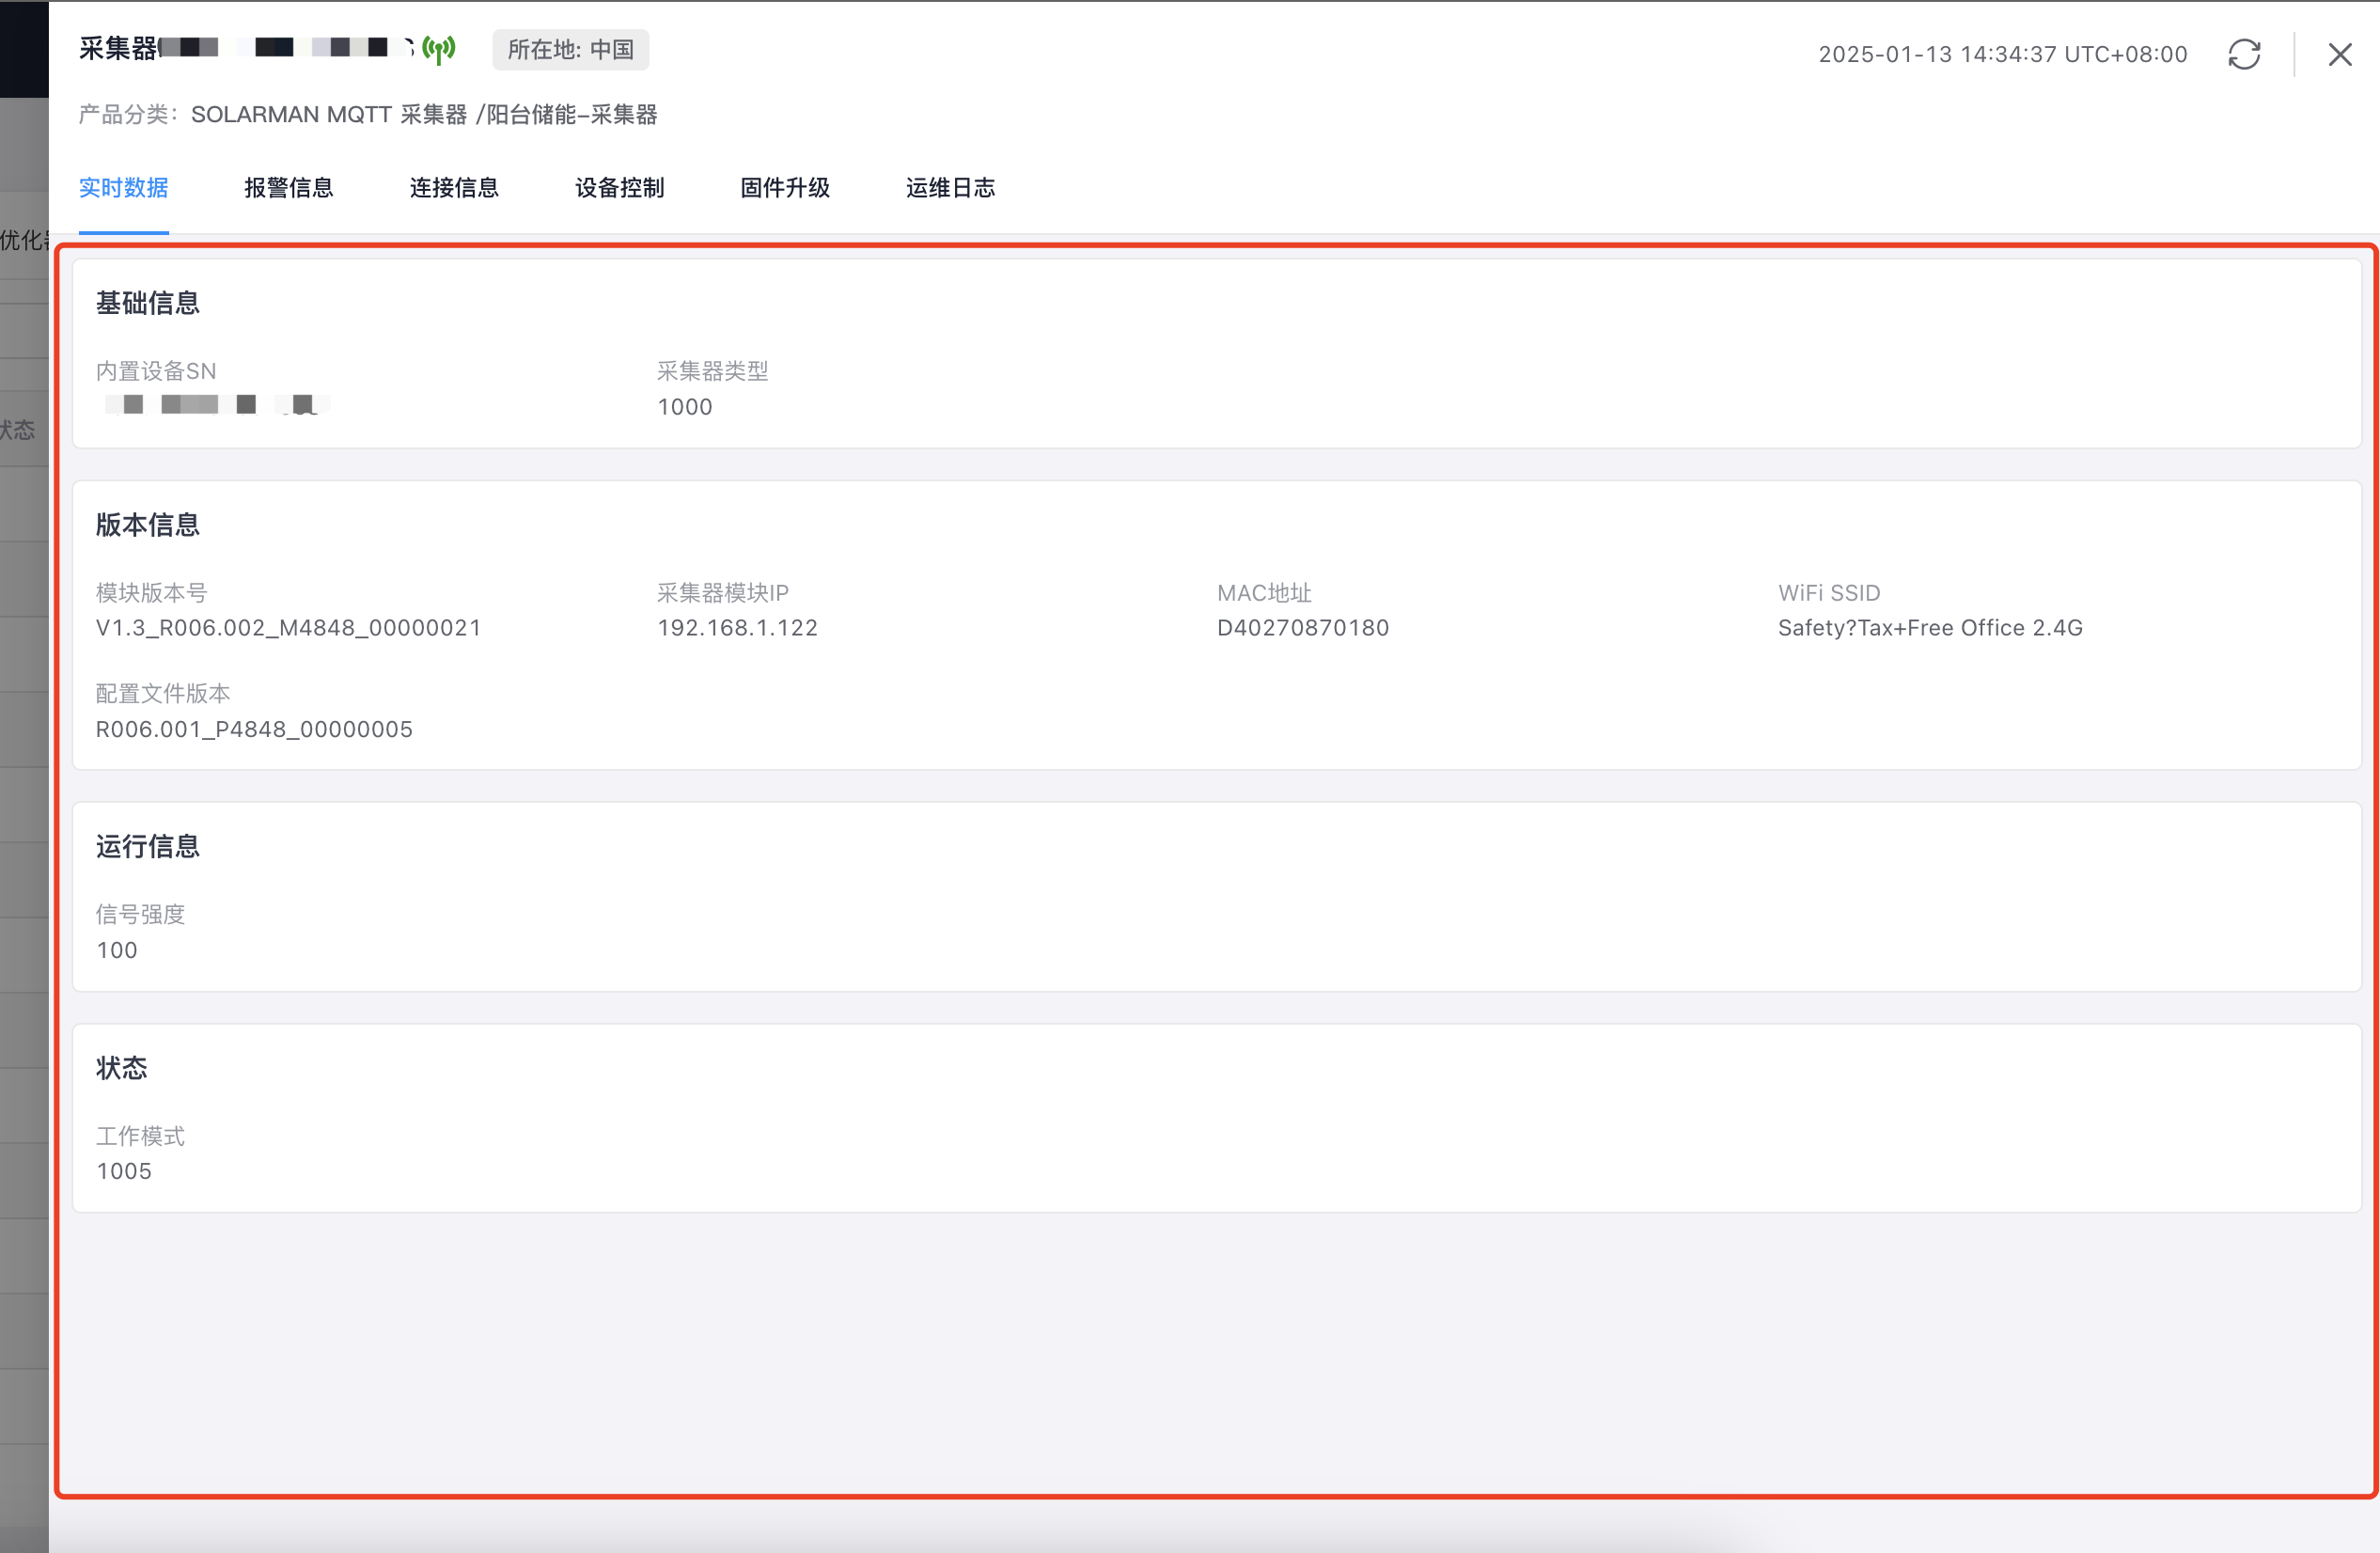Click the WiFi SSID Safety?Tax+Free Office value
This screenshot has width=2380, height=1553.
[x=1929, y=628]
